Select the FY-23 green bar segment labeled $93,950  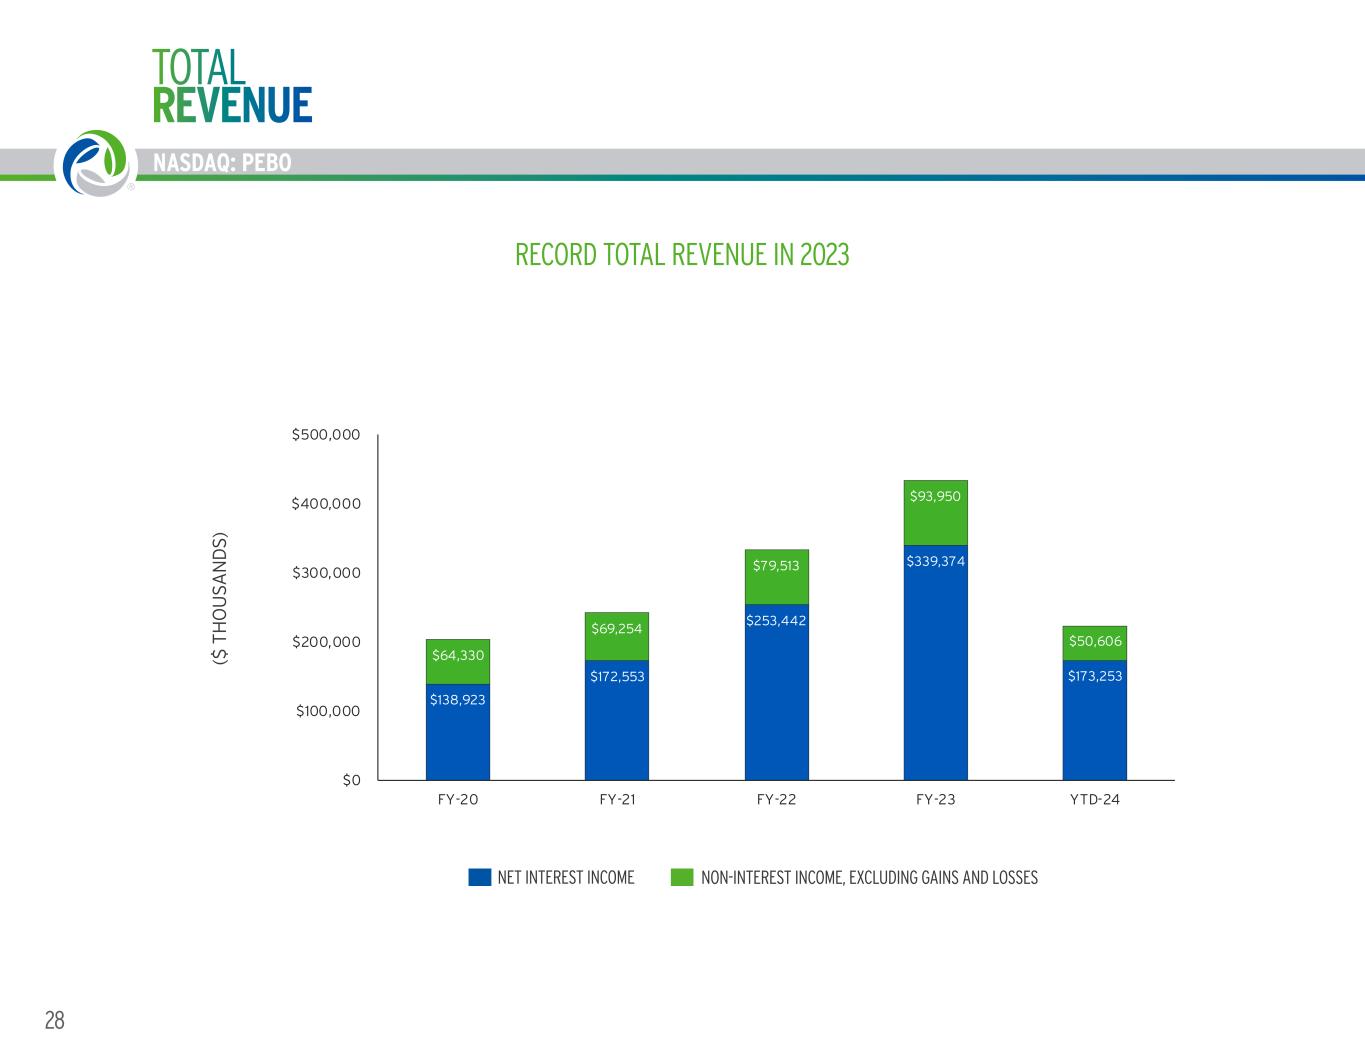point(935,514)
